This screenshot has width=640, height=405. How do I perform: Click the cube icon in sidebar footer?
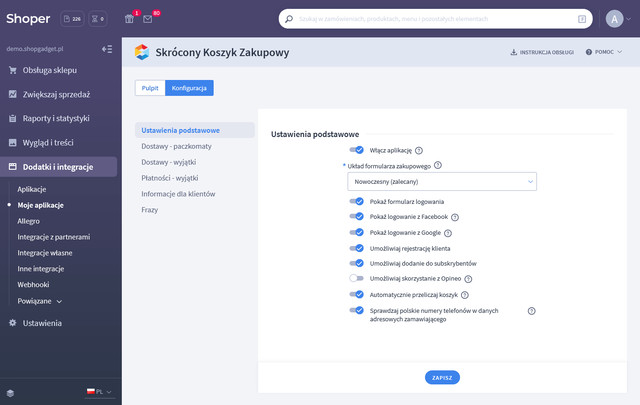[10, 392]
